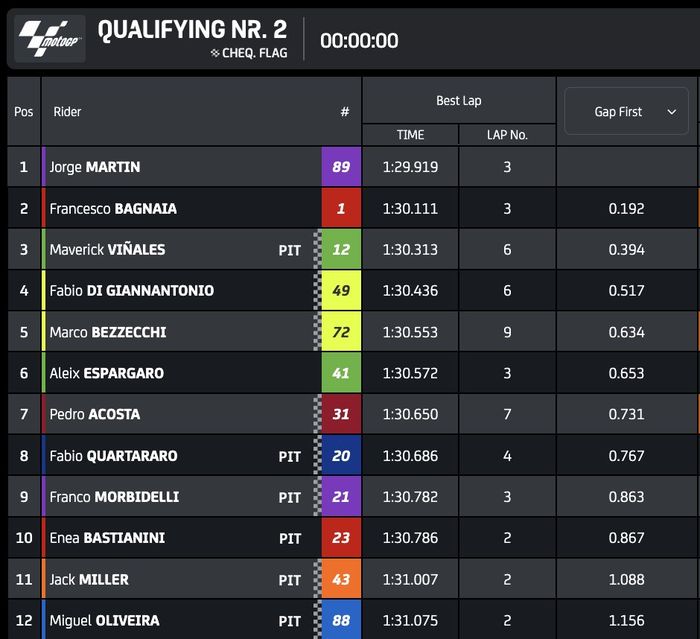The width and height of the screenshot is (700, 639).
Task: Click the checkered flag status icon
Action: (215, 53)
